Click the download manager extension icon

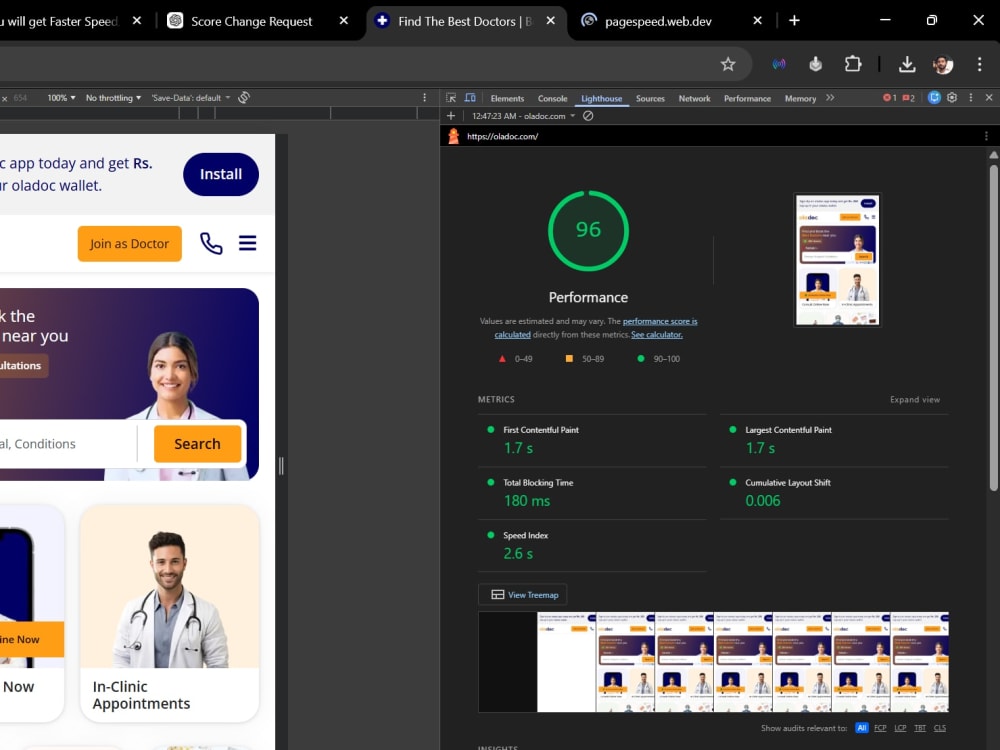(815, 64)
